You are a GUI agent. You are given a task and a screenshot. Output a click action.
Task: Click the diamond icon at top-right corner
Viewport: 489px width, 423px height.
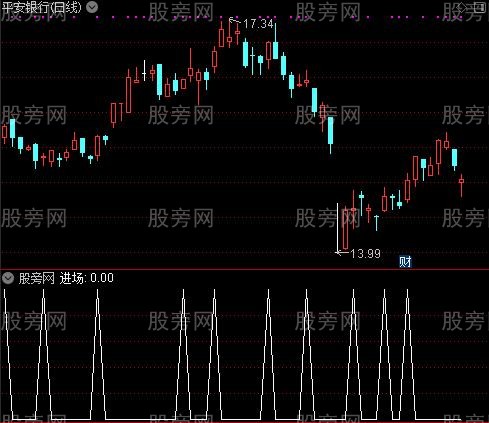point(462,7)
